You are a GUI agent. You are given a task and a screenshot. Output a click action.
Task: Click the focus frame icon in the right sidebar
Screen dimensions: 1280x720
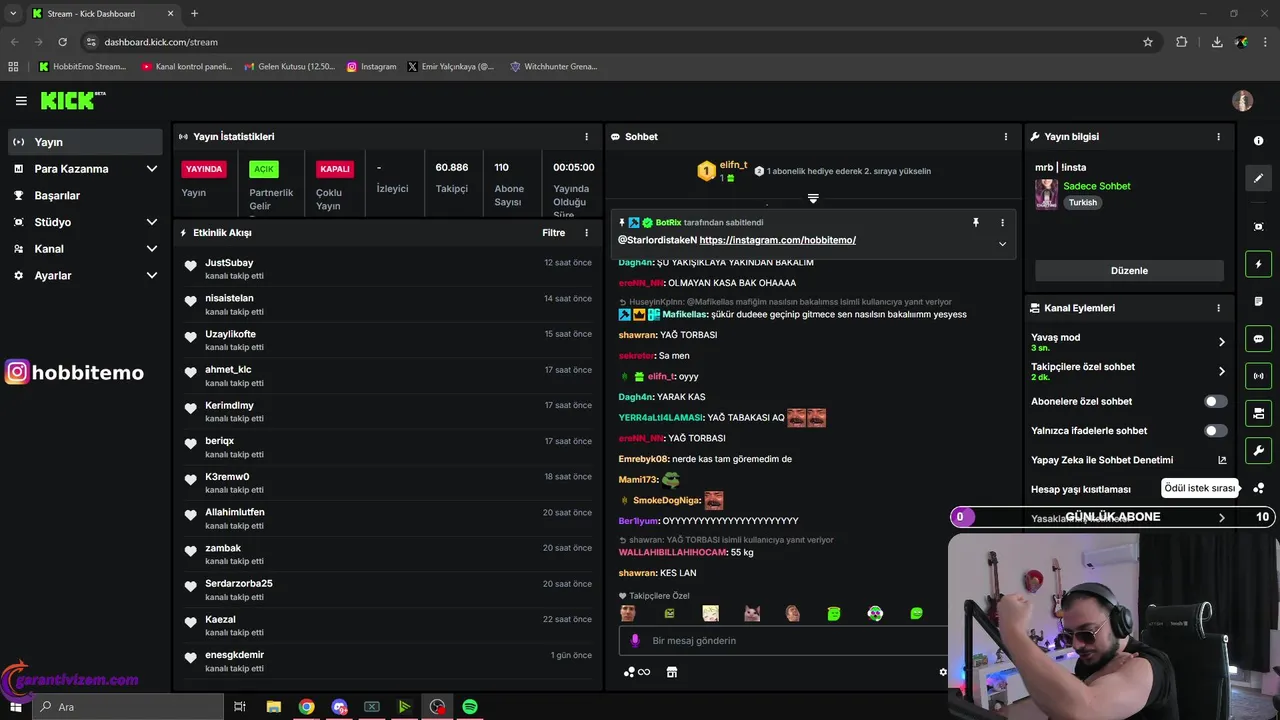click(x=1259, y=227)
